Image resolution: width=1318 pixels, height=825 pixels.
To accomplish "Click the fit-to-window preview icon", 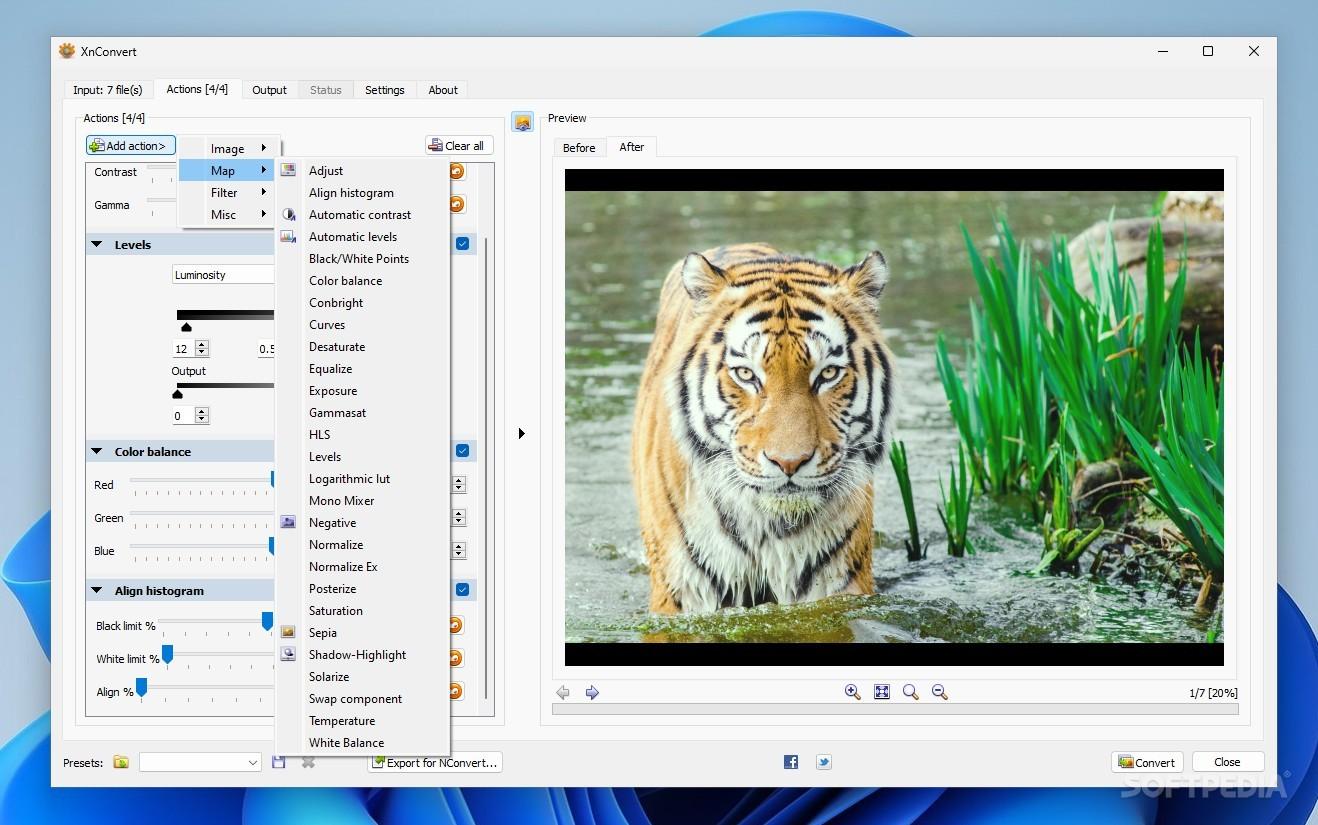I will [881, 692].
